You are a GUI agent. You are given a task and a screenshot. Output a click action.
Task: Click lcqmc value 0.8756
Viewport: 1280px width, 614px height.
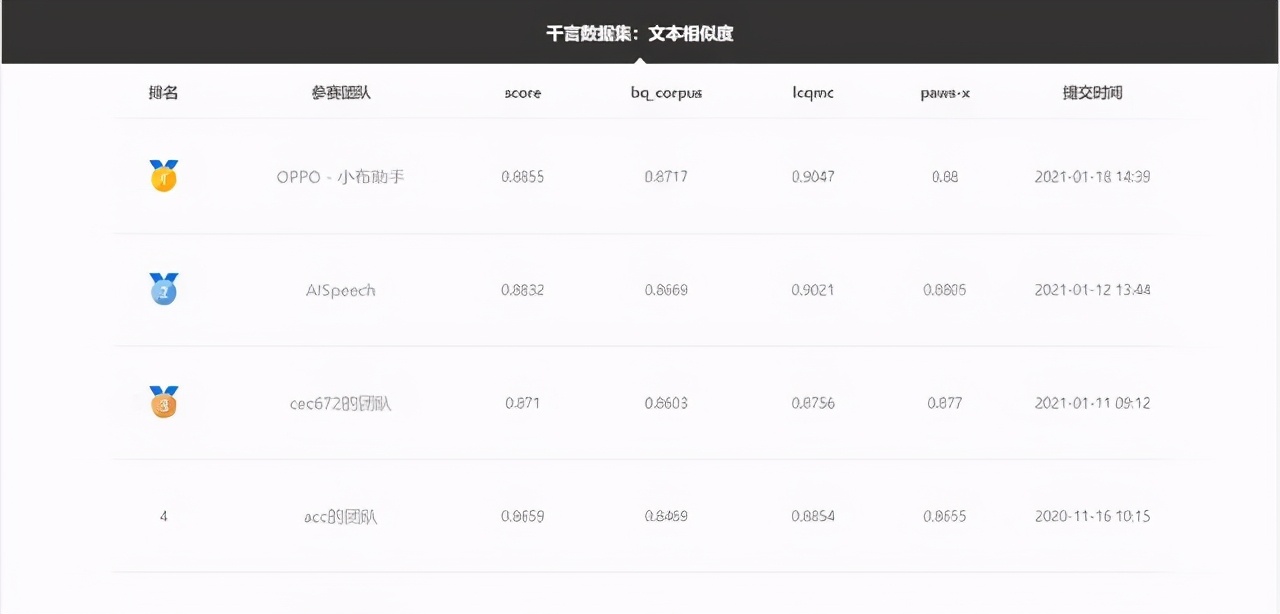tap(812, 403)
